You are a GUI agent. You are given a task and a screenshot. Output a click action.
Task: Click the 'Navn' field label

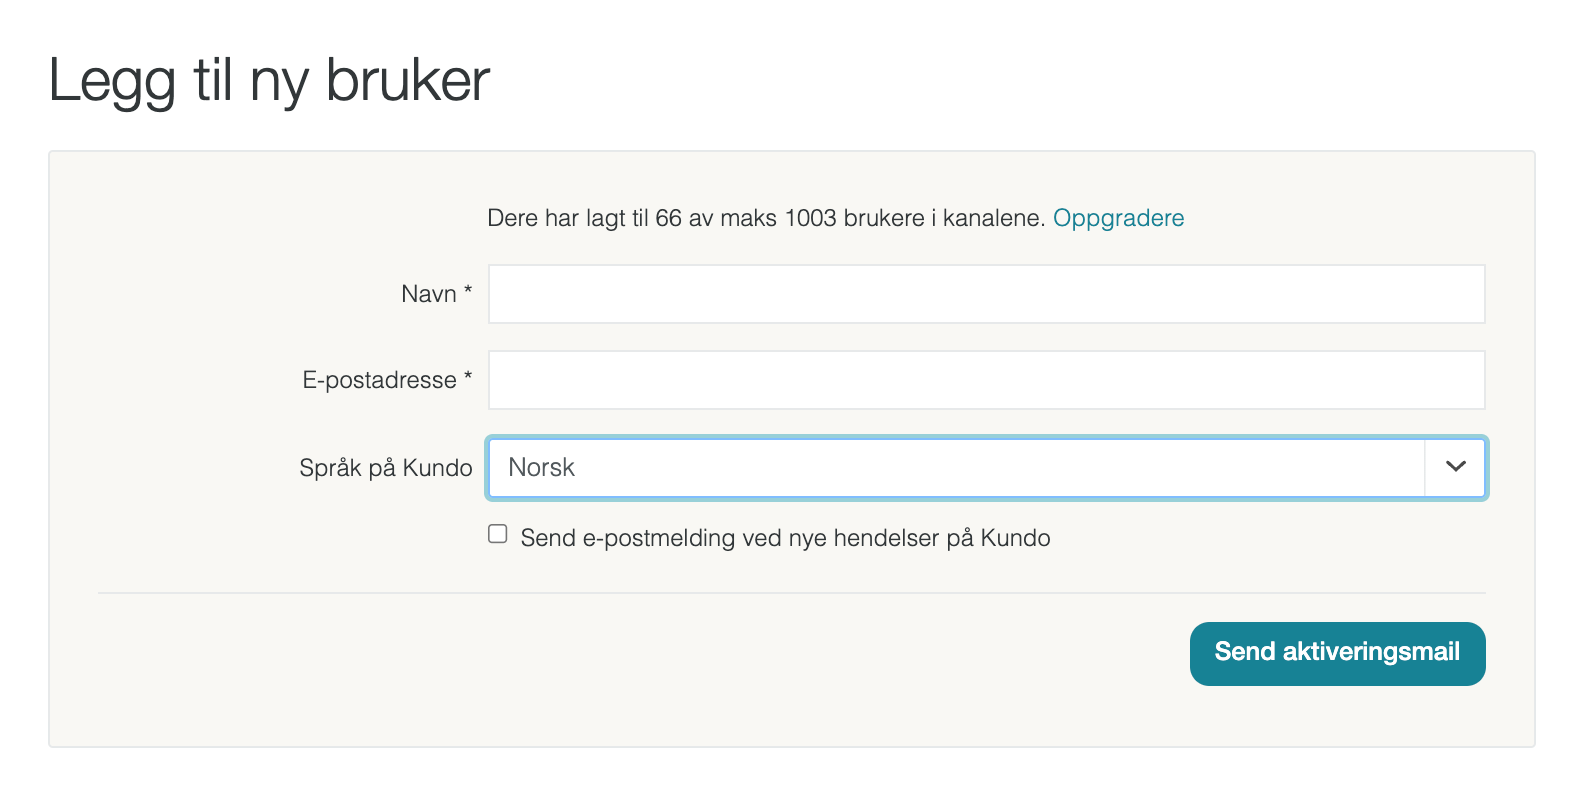click(x=428, y=294)
